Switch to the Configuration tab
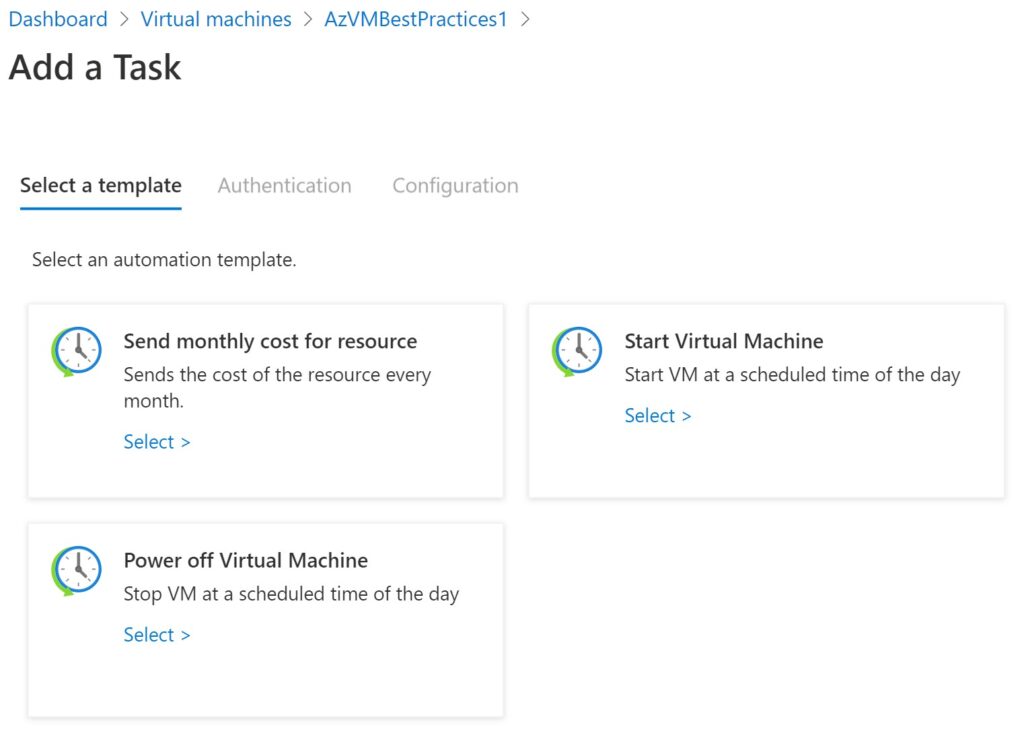This screenshot has width=1024, height=737. 455,186
